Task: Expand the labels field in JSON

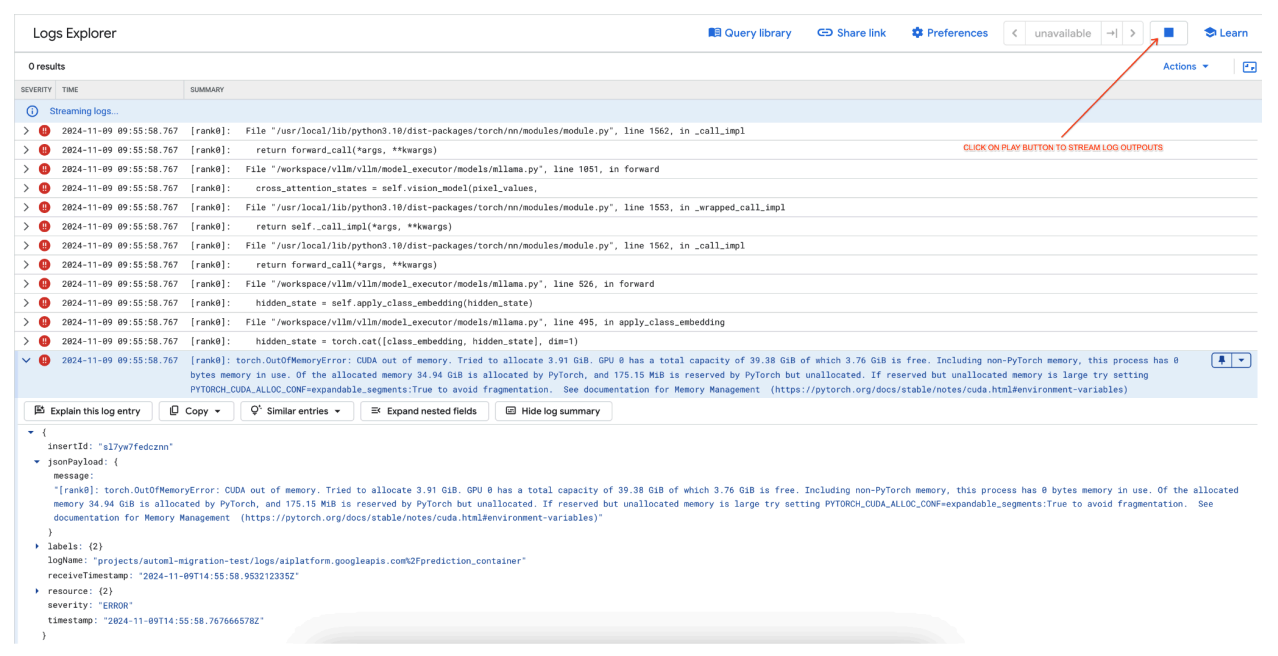Action: click(38, 546)
